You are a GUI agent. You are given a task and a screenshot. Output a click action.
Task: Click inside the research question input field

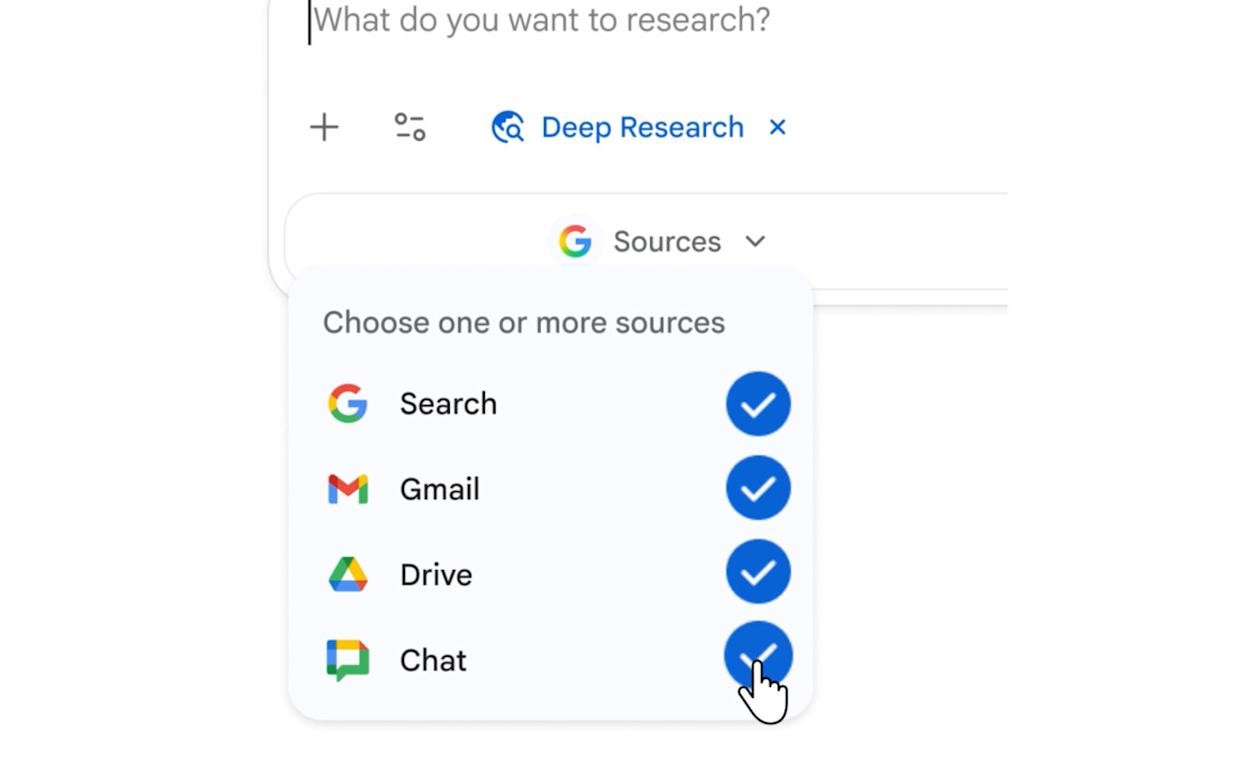pyautogui.click(x=540, y=20)
